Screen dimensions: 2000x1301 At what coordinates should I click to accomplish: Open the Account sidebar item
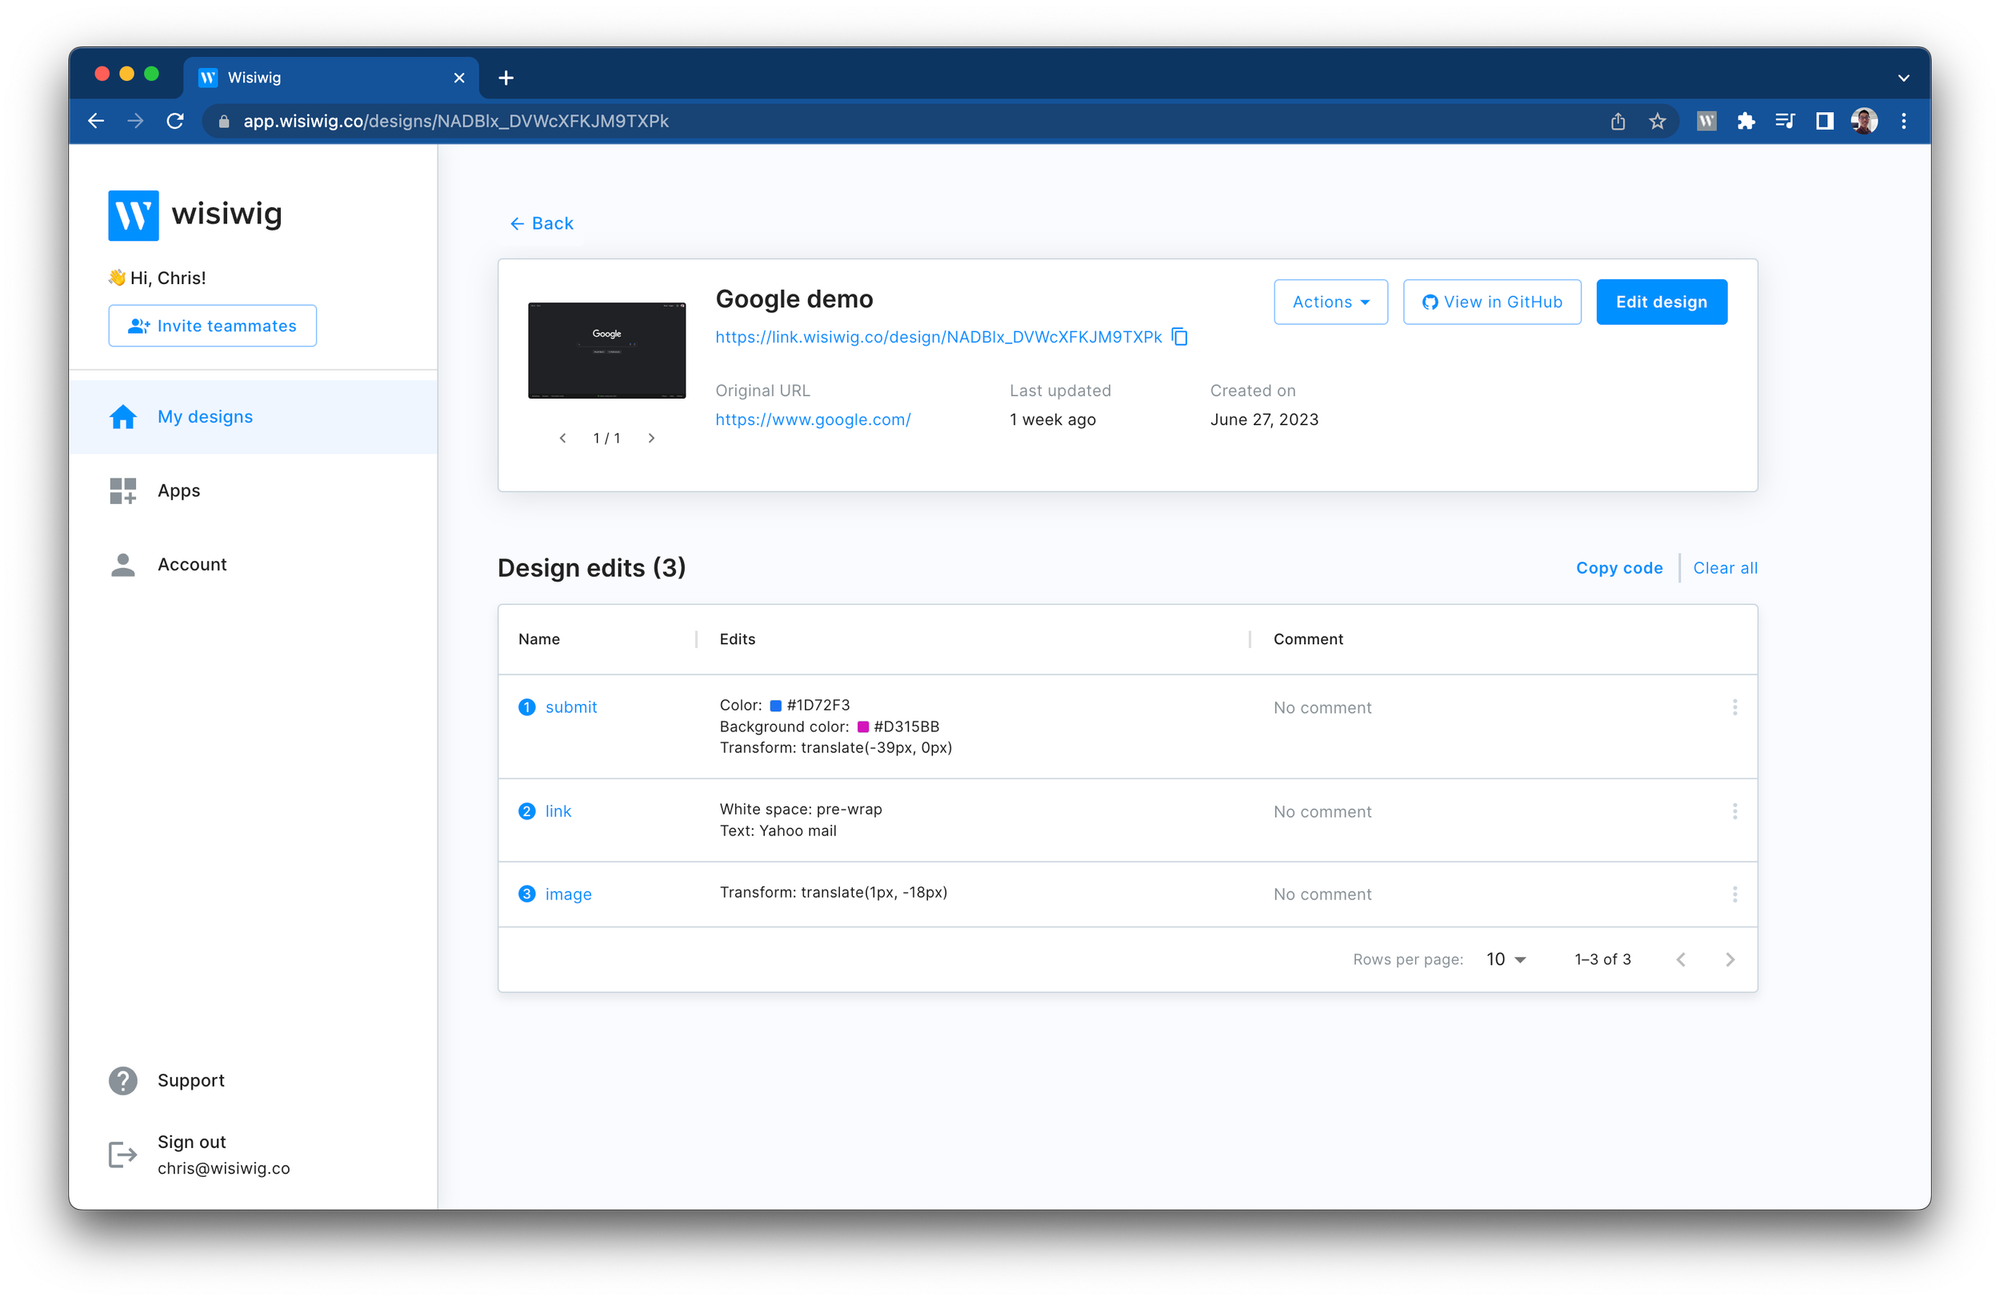tap(192, 565)
